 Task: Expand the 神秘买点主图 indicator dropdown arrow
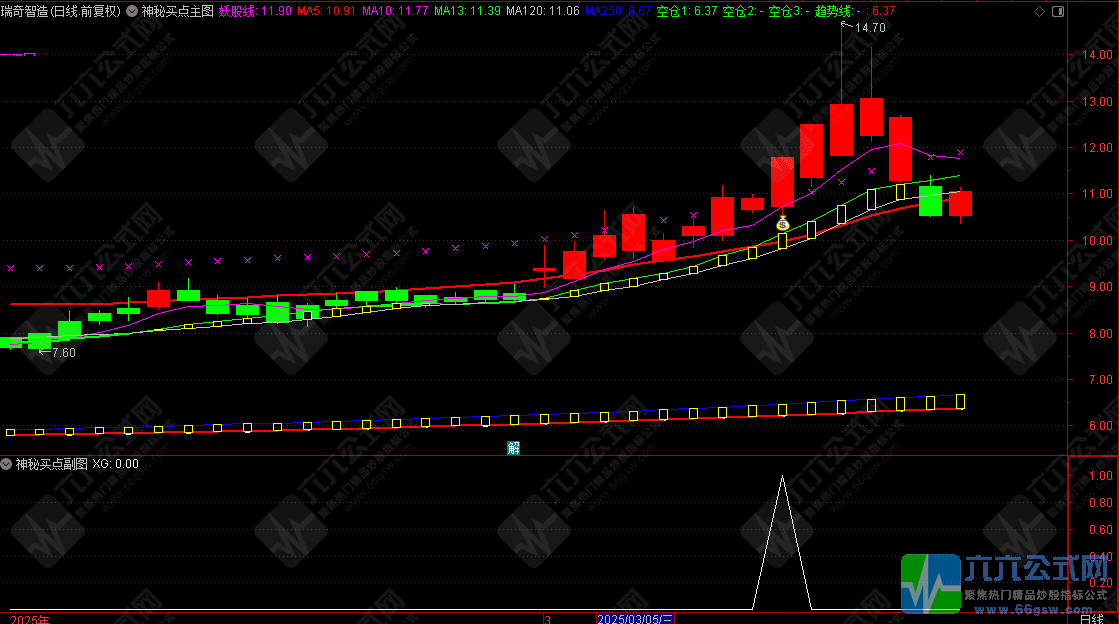coord(133,11)
